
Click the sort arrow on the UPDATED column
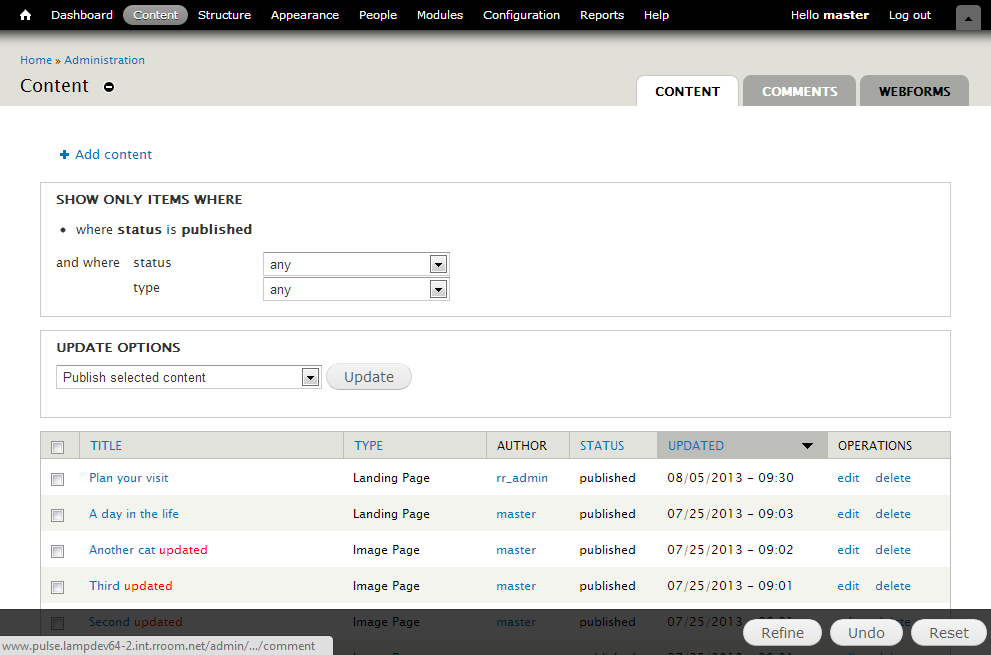click(808, 445)
